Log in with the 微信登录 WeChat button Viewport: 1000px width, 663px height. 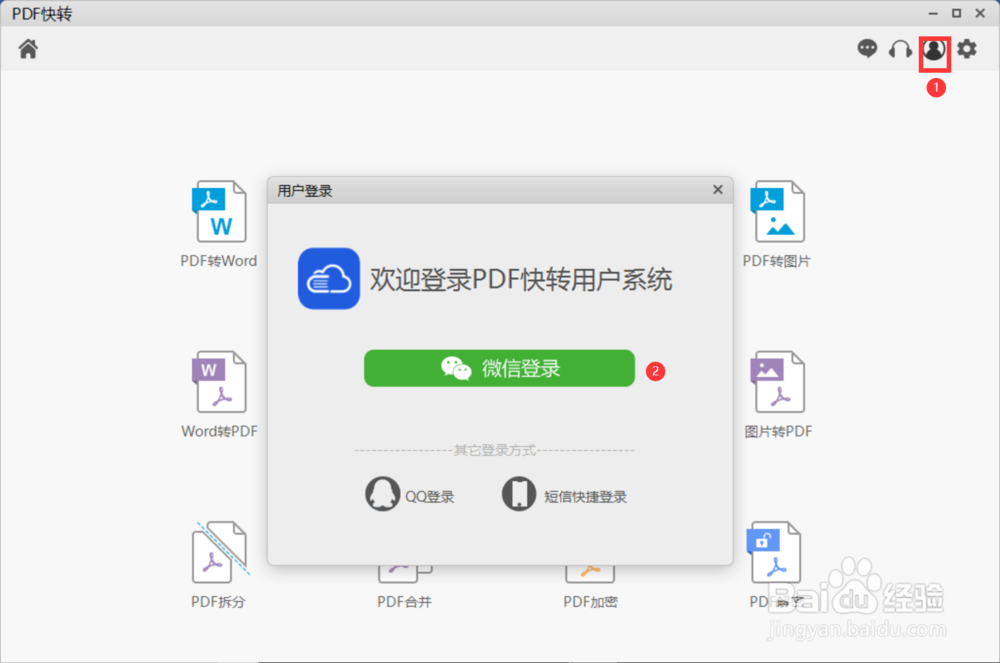499,368
